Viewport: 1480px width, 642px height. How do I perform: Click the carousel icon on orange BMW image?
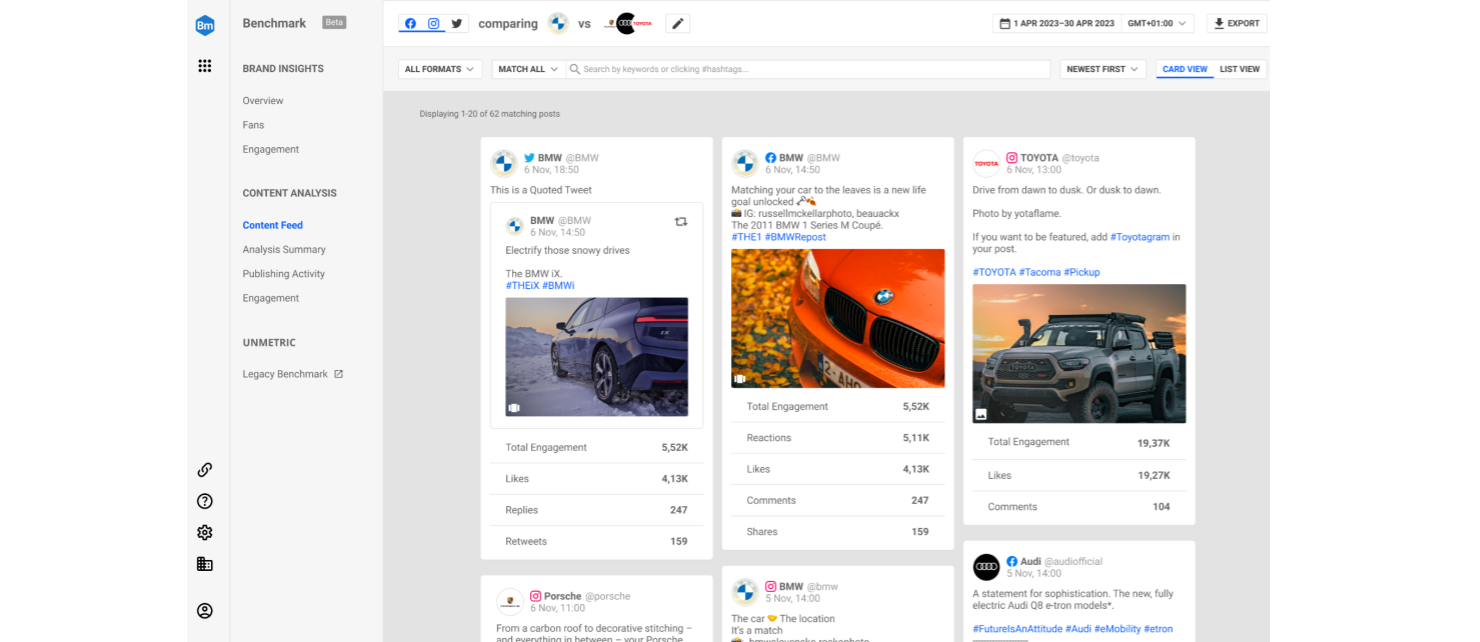click(740, 379)
